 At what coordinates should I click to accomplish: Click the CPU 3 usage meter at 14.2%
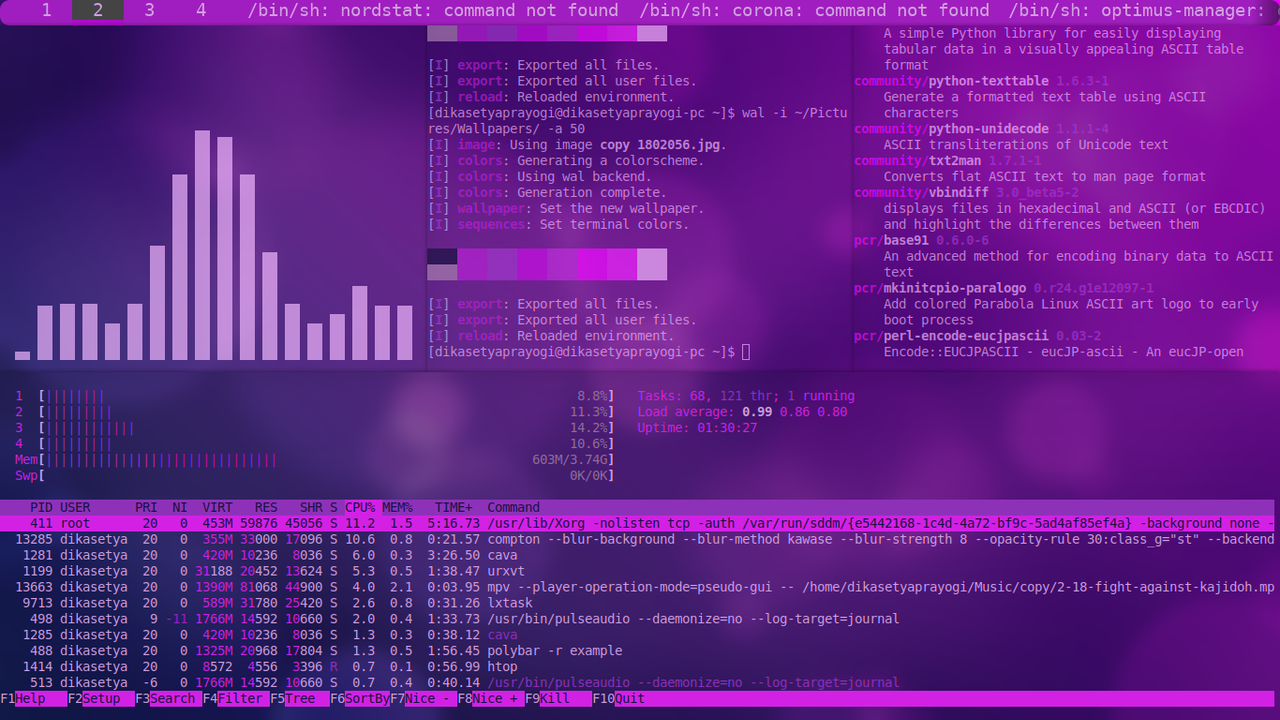pos(314,428)
